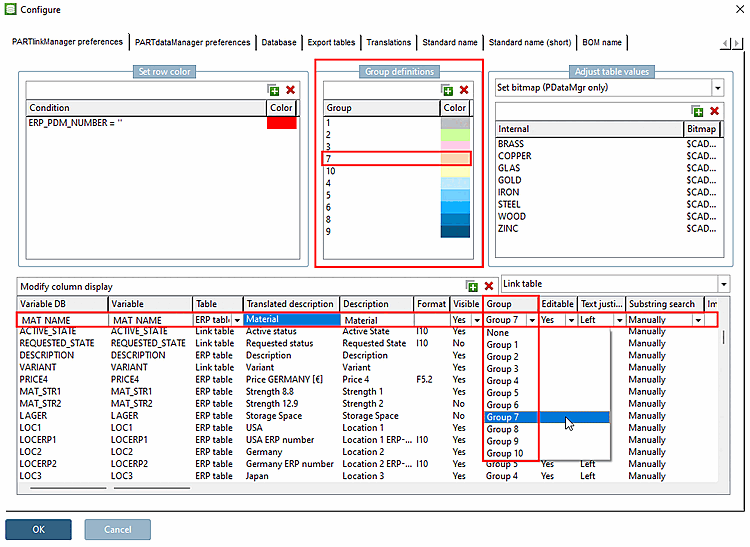Add row in Modify column display
This screenshot has height=547, width=750.
click(472, 286)
